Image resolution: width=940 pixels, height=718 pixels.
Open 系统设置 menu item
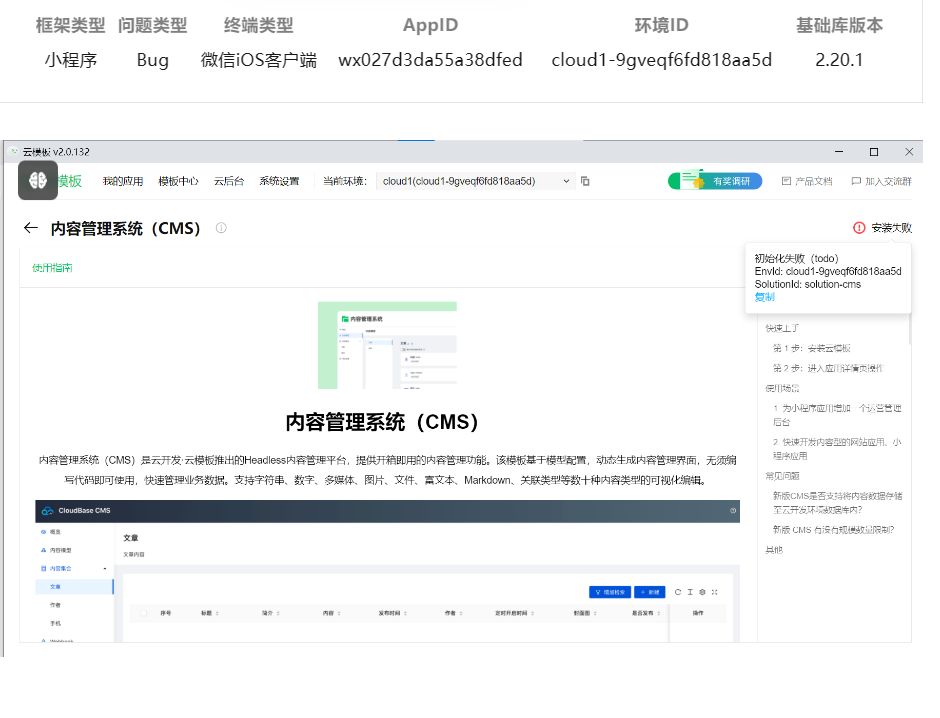(x=279, y=181)
